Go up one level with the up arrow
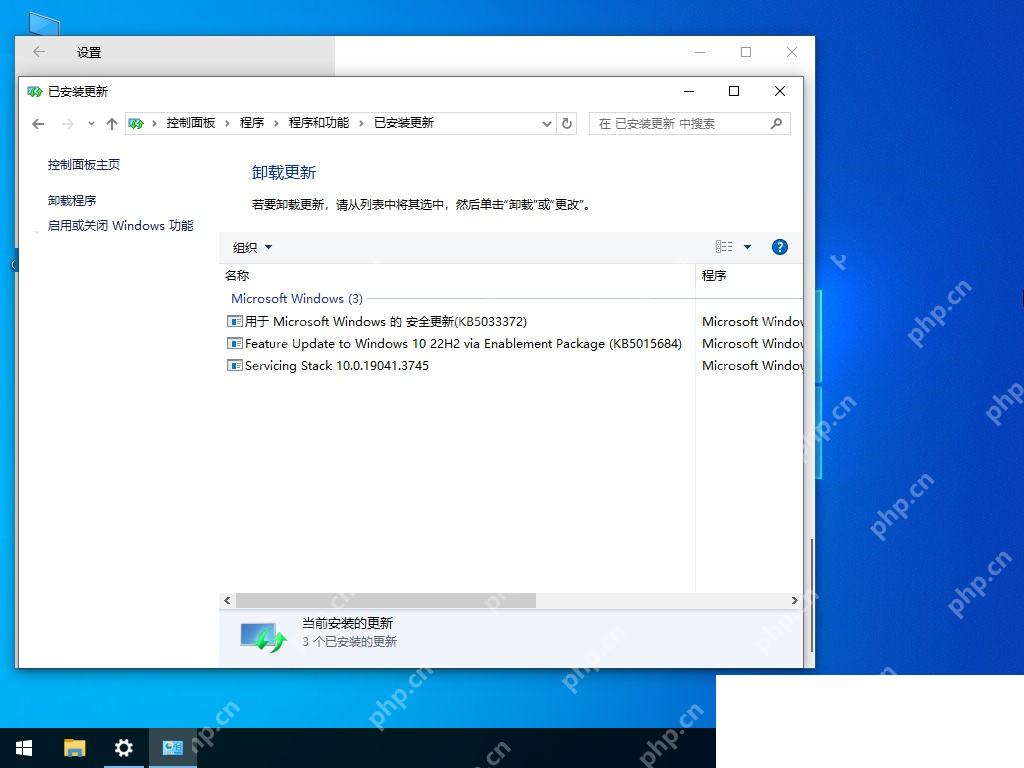Viewport: 1024px width, 768px height. click(112, 123)
